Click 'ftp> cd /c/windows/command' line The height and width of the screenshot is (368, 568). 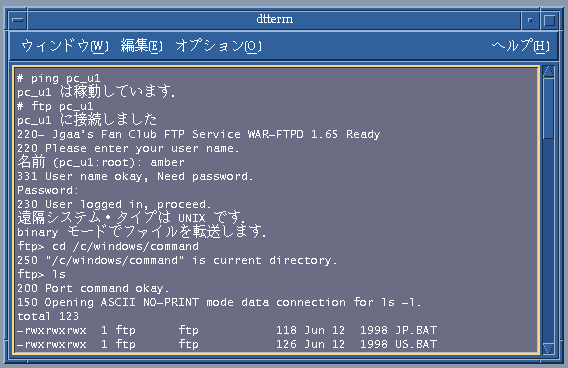(x=108, y=246)
